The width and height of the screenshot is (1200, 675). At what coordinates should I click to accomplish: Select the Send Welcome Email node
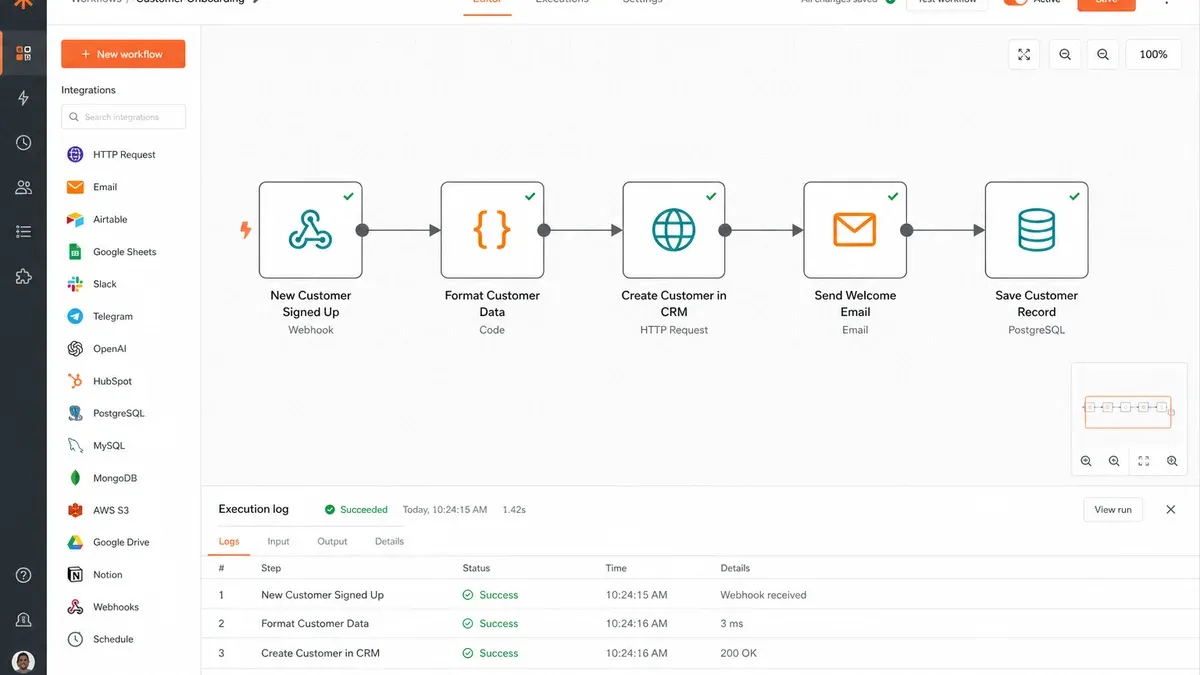(855, 230)
